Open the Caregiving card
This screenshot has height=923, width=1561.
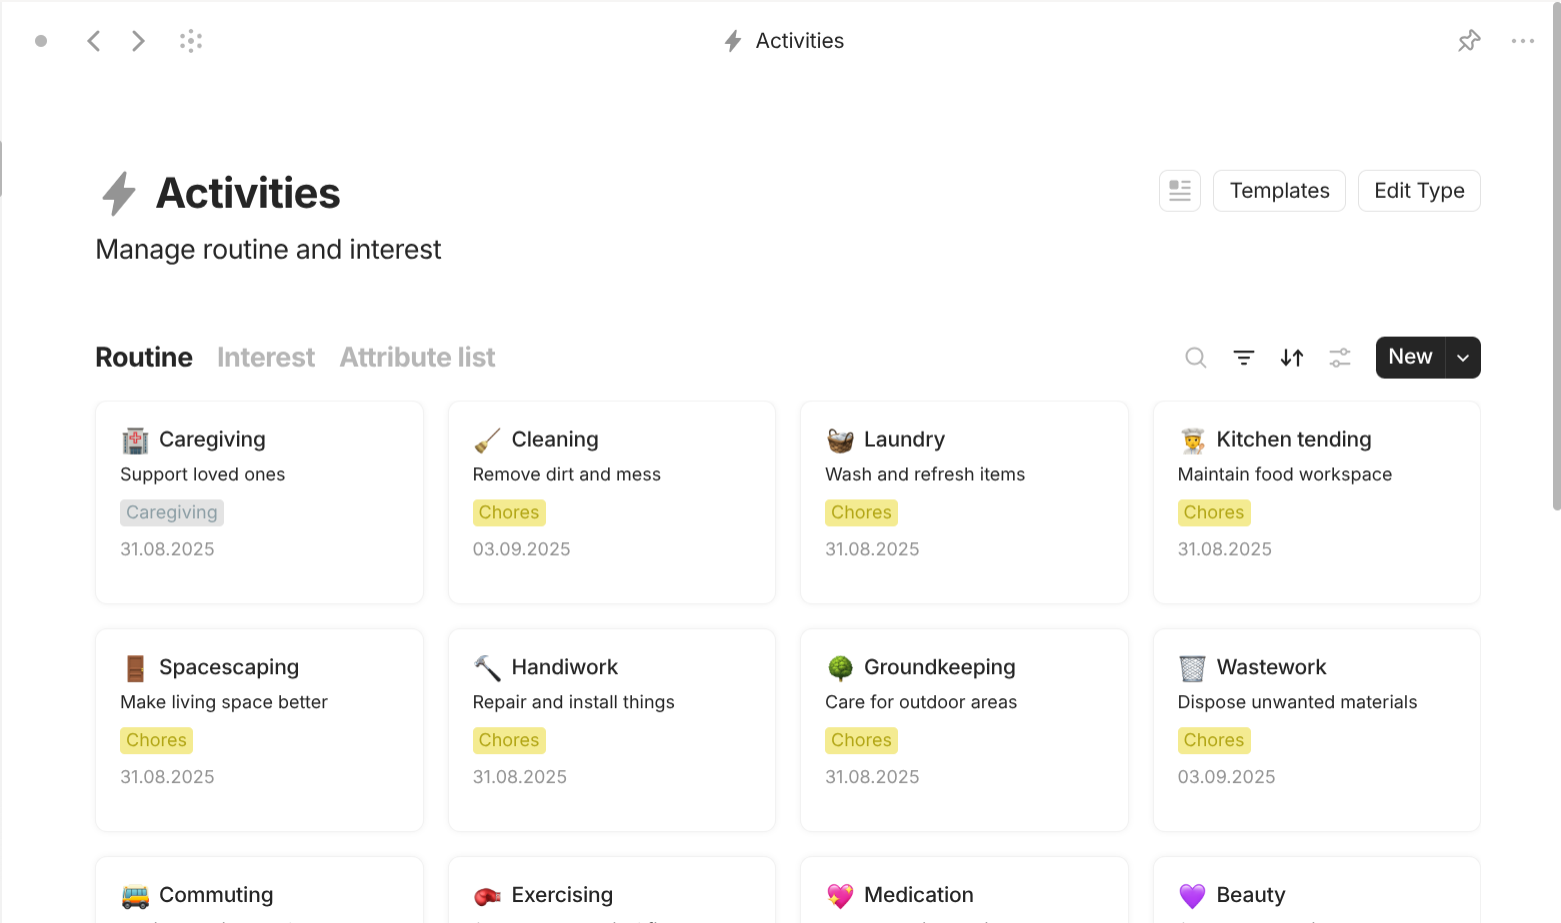click(259, 502)
